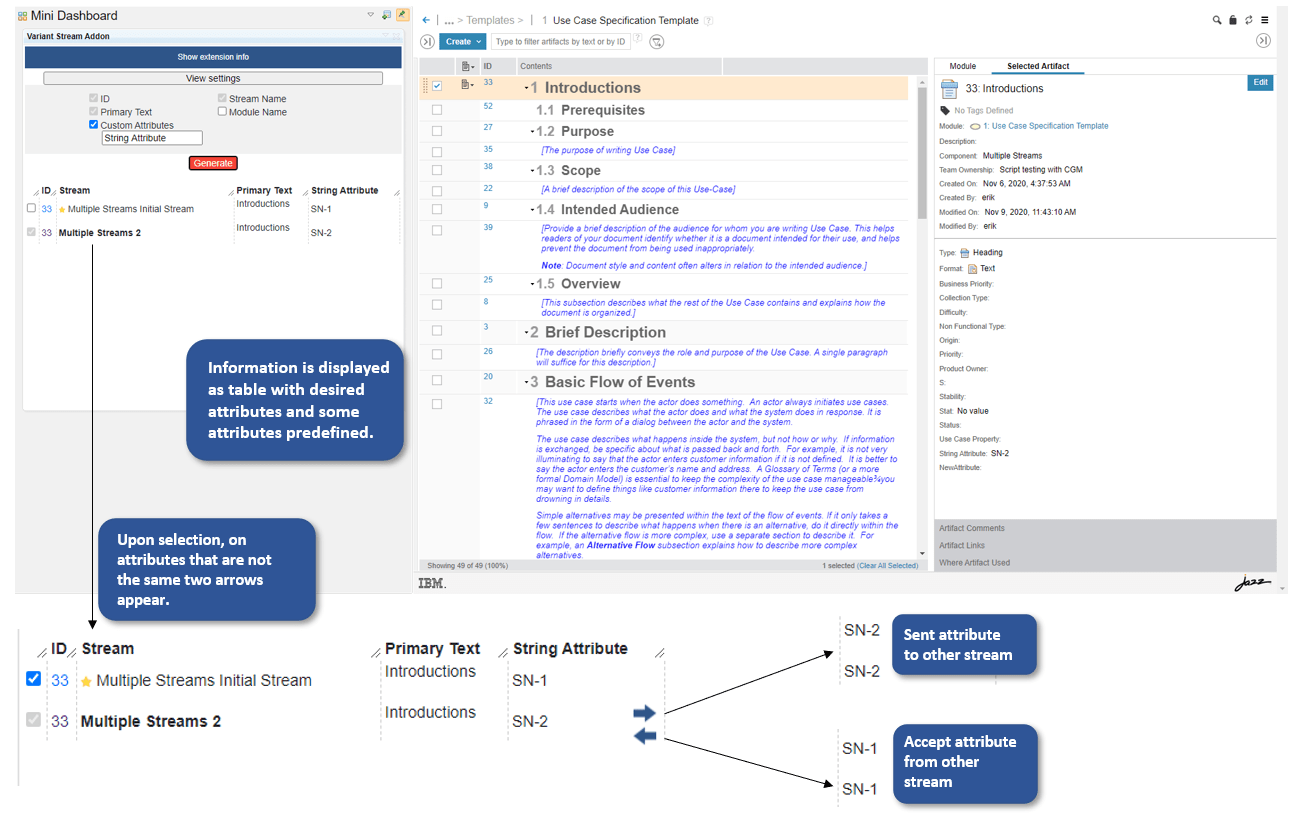Open artifact ID 52 link
This screenshot has width=1298, height=813.
pyautogui.click(x=488, y=106)
